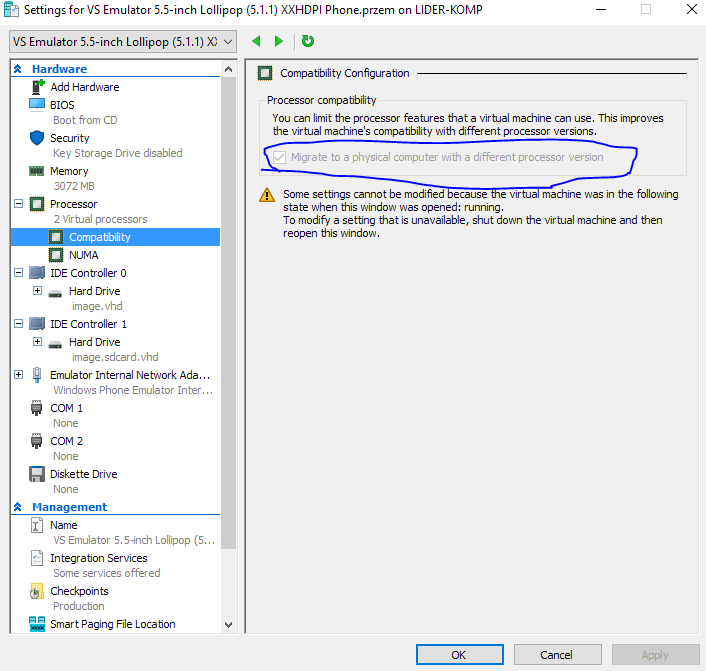This screenshot has height=671, width=706.
Task: Click the Name document icon
Action: [x=37, y=525]
